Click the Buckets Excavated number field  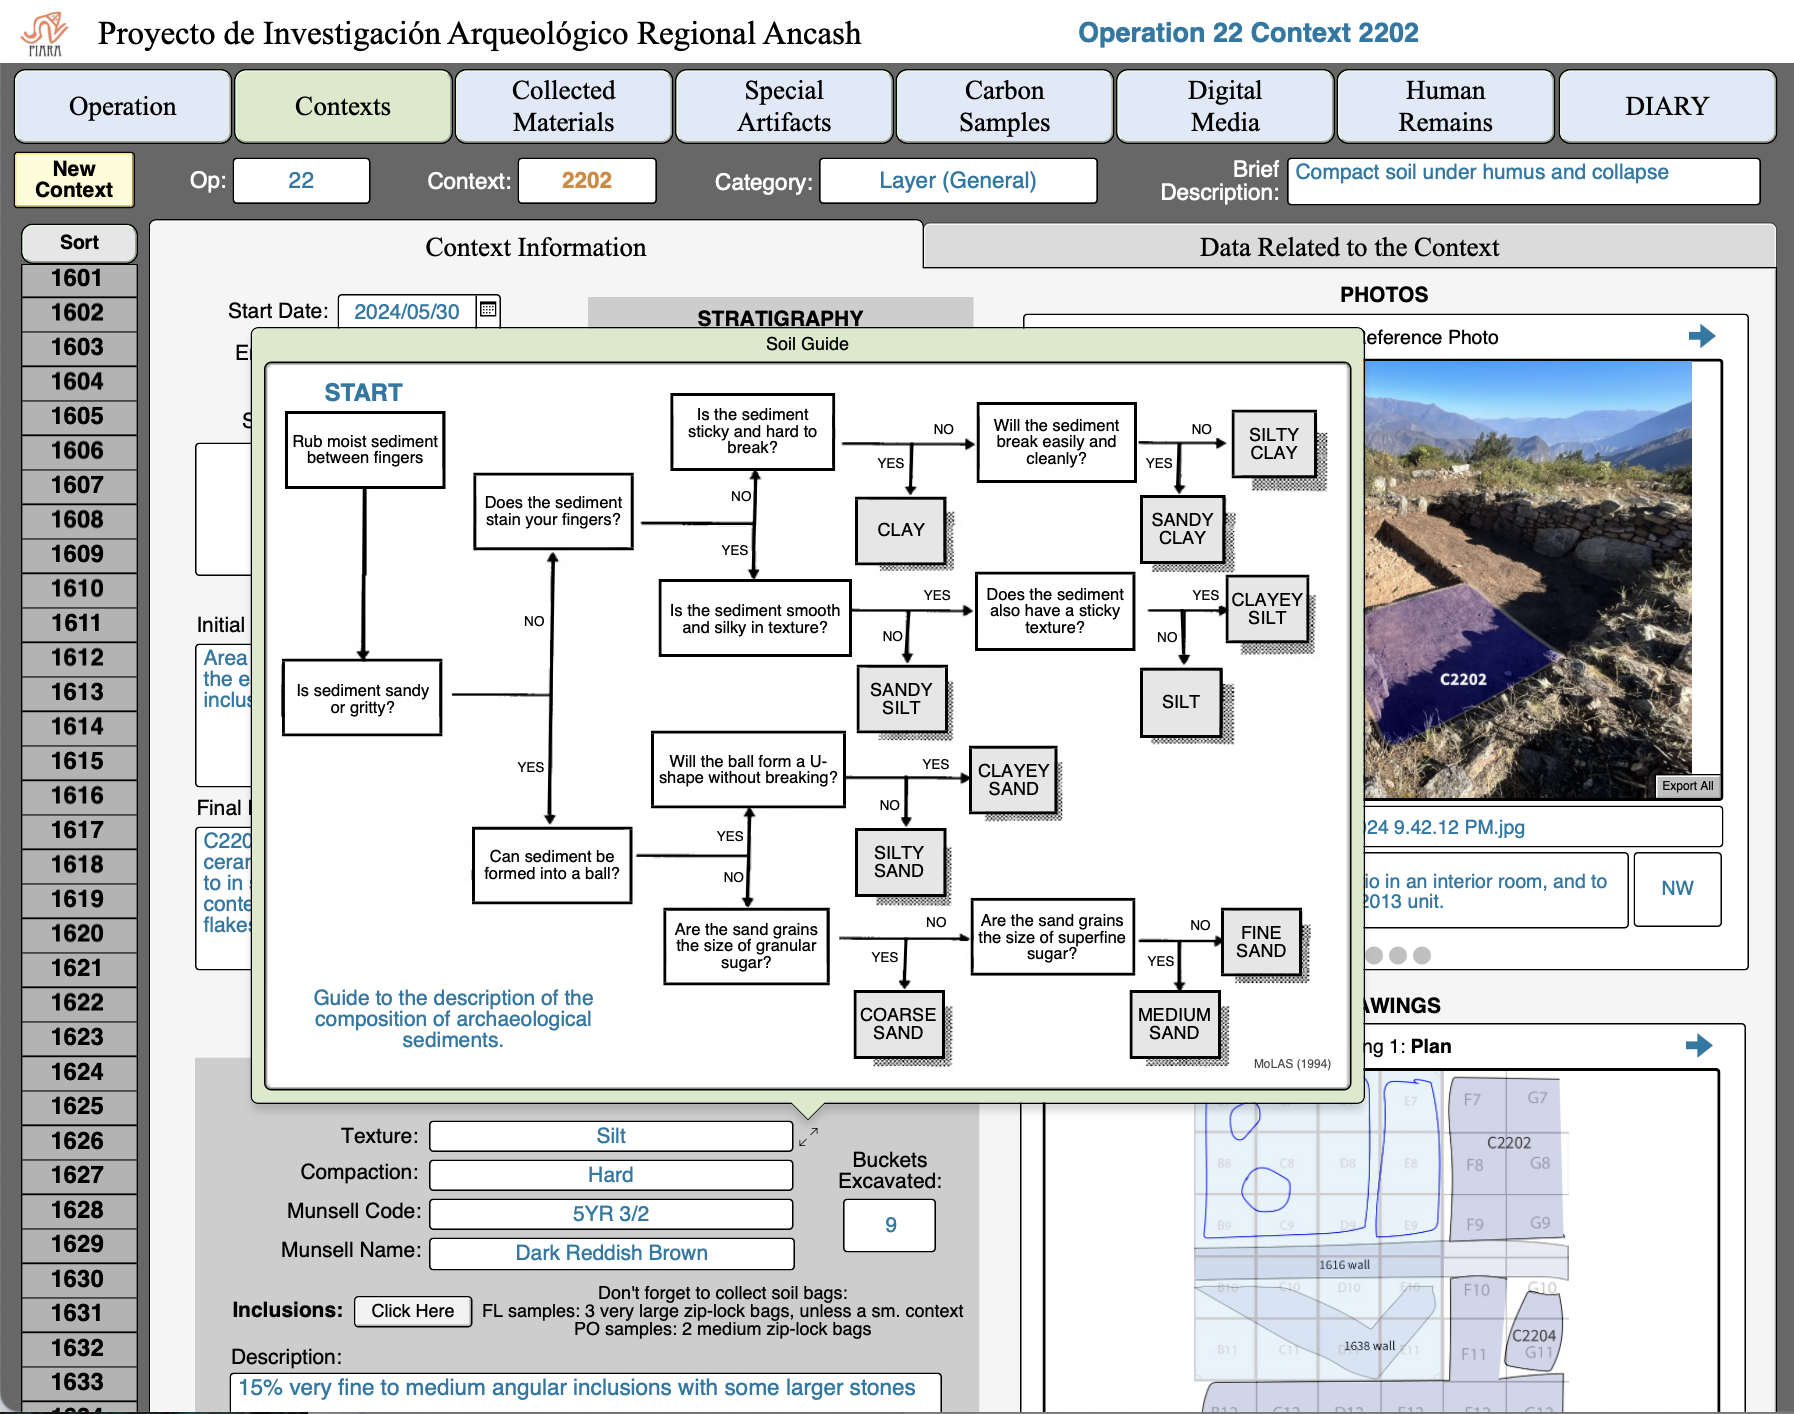click(x=889, y=1225)
